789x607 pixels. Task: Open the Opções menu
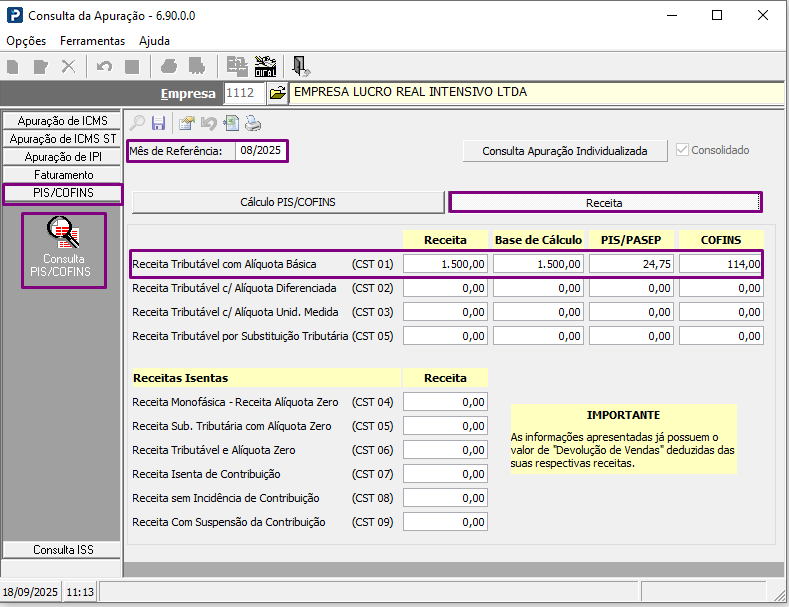coord(26,41)
